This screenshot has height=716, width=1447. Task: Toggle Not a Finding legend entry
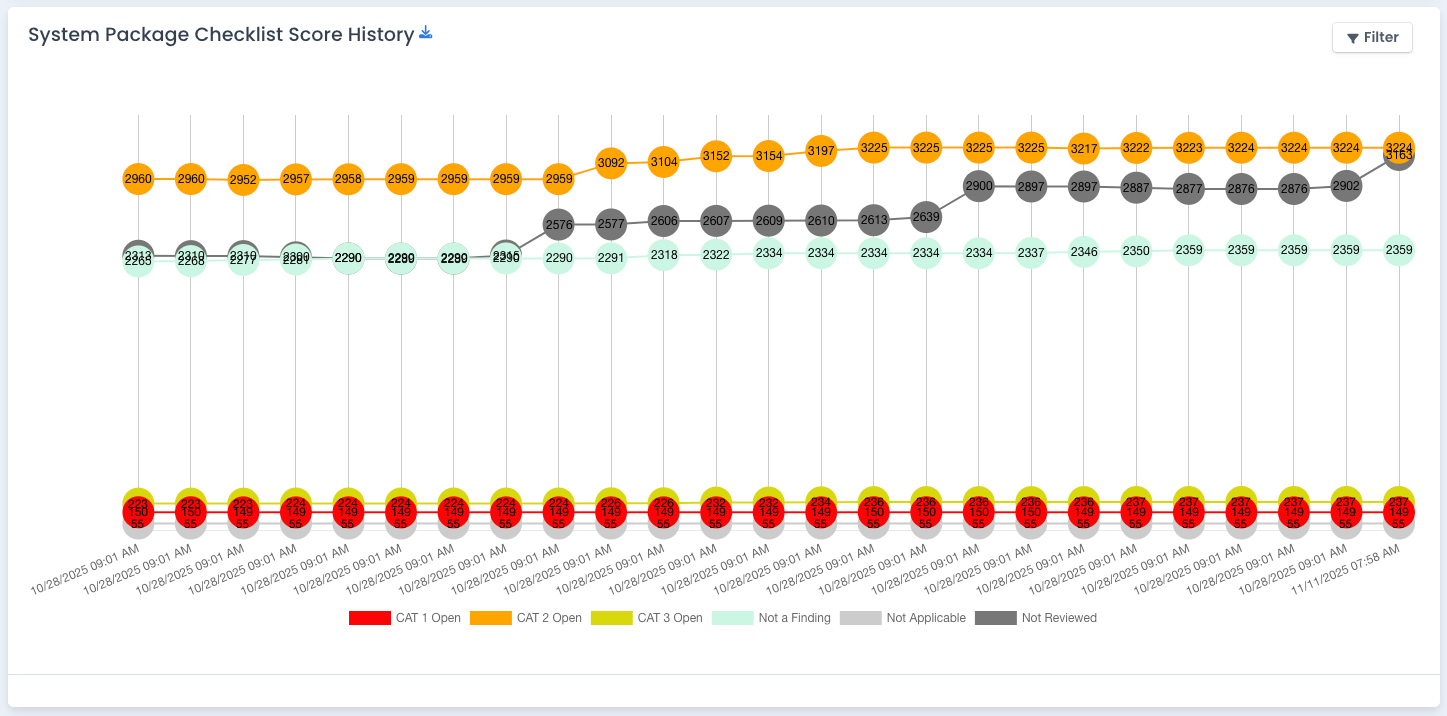tap(771, 618)
